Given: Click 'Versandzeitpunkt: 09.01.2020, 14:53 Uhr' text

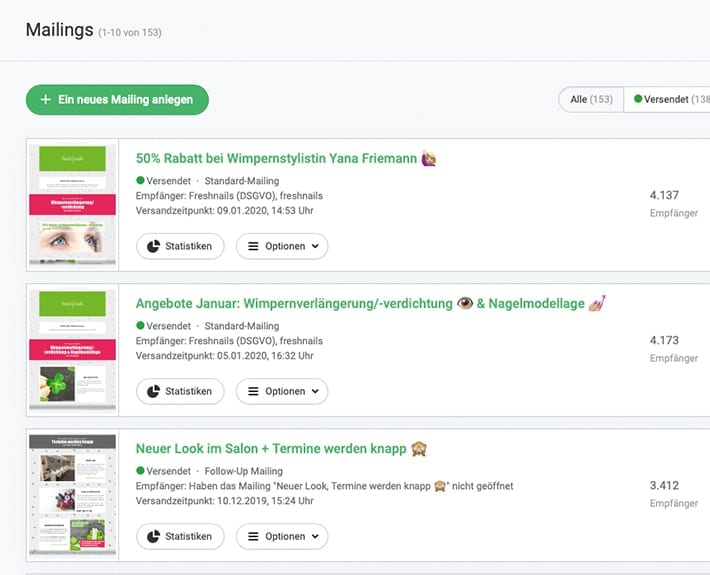Looking at the screenshot, I should (x=225, y=211).
